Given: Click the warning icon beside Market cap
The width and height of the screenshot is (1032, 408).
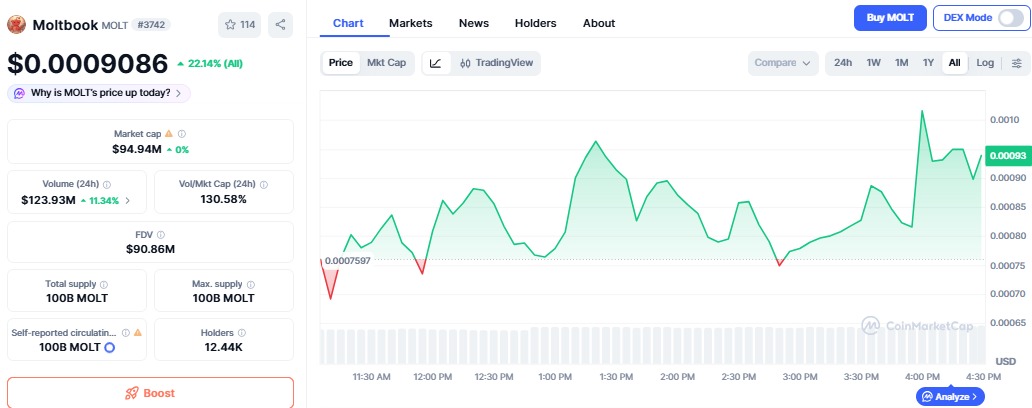Looking at the screenshot, I should click(x=168, y=133).
